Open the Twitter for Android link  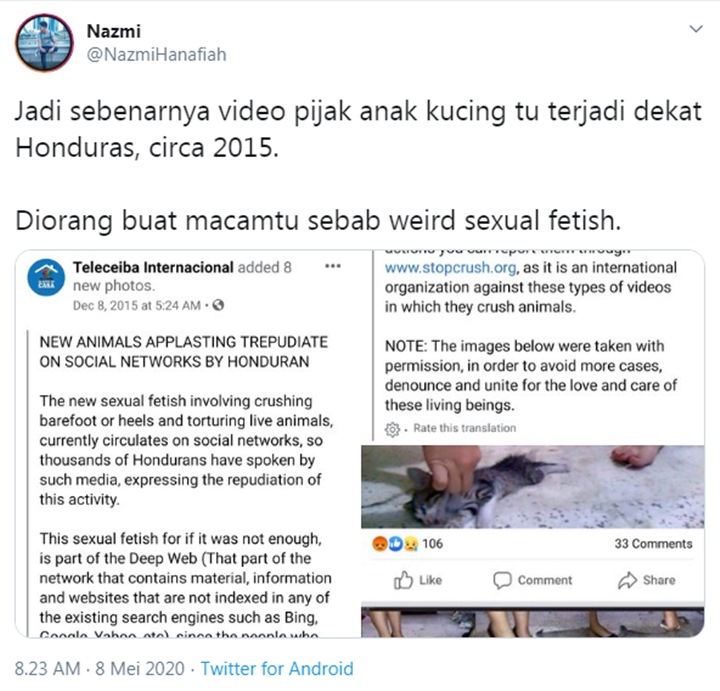click(277, 669)
